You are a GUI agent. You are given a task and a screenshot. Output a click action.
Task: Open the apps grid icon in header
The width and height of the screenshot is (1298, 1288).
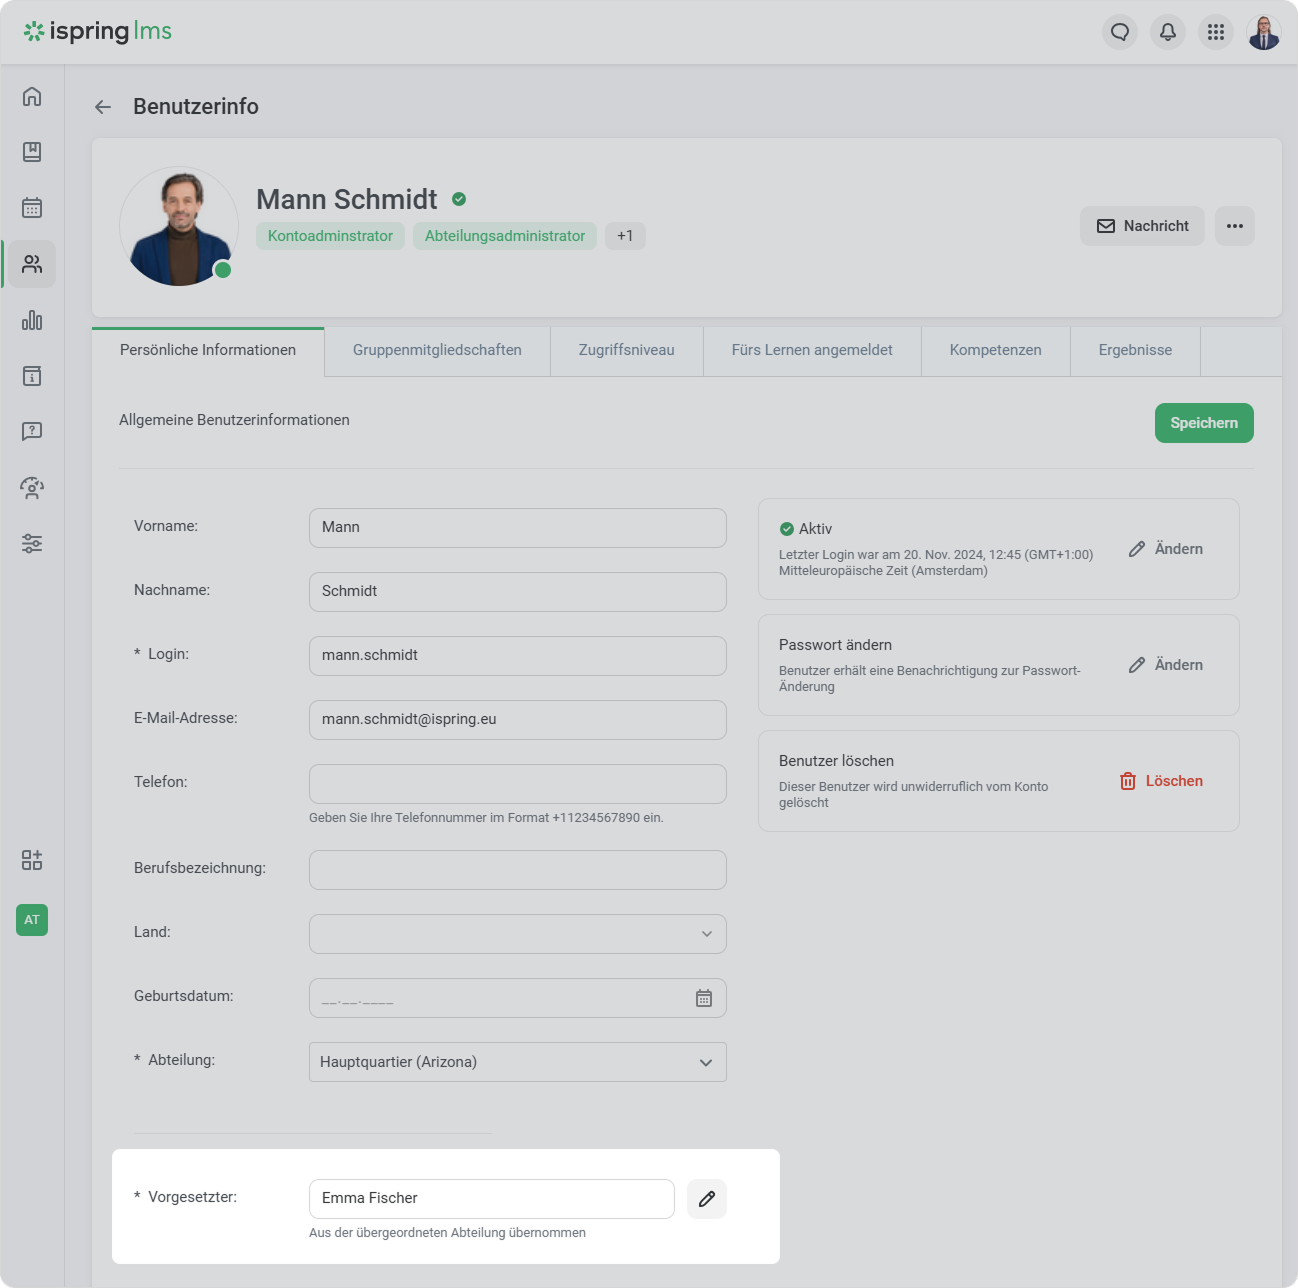(1215, 32)
